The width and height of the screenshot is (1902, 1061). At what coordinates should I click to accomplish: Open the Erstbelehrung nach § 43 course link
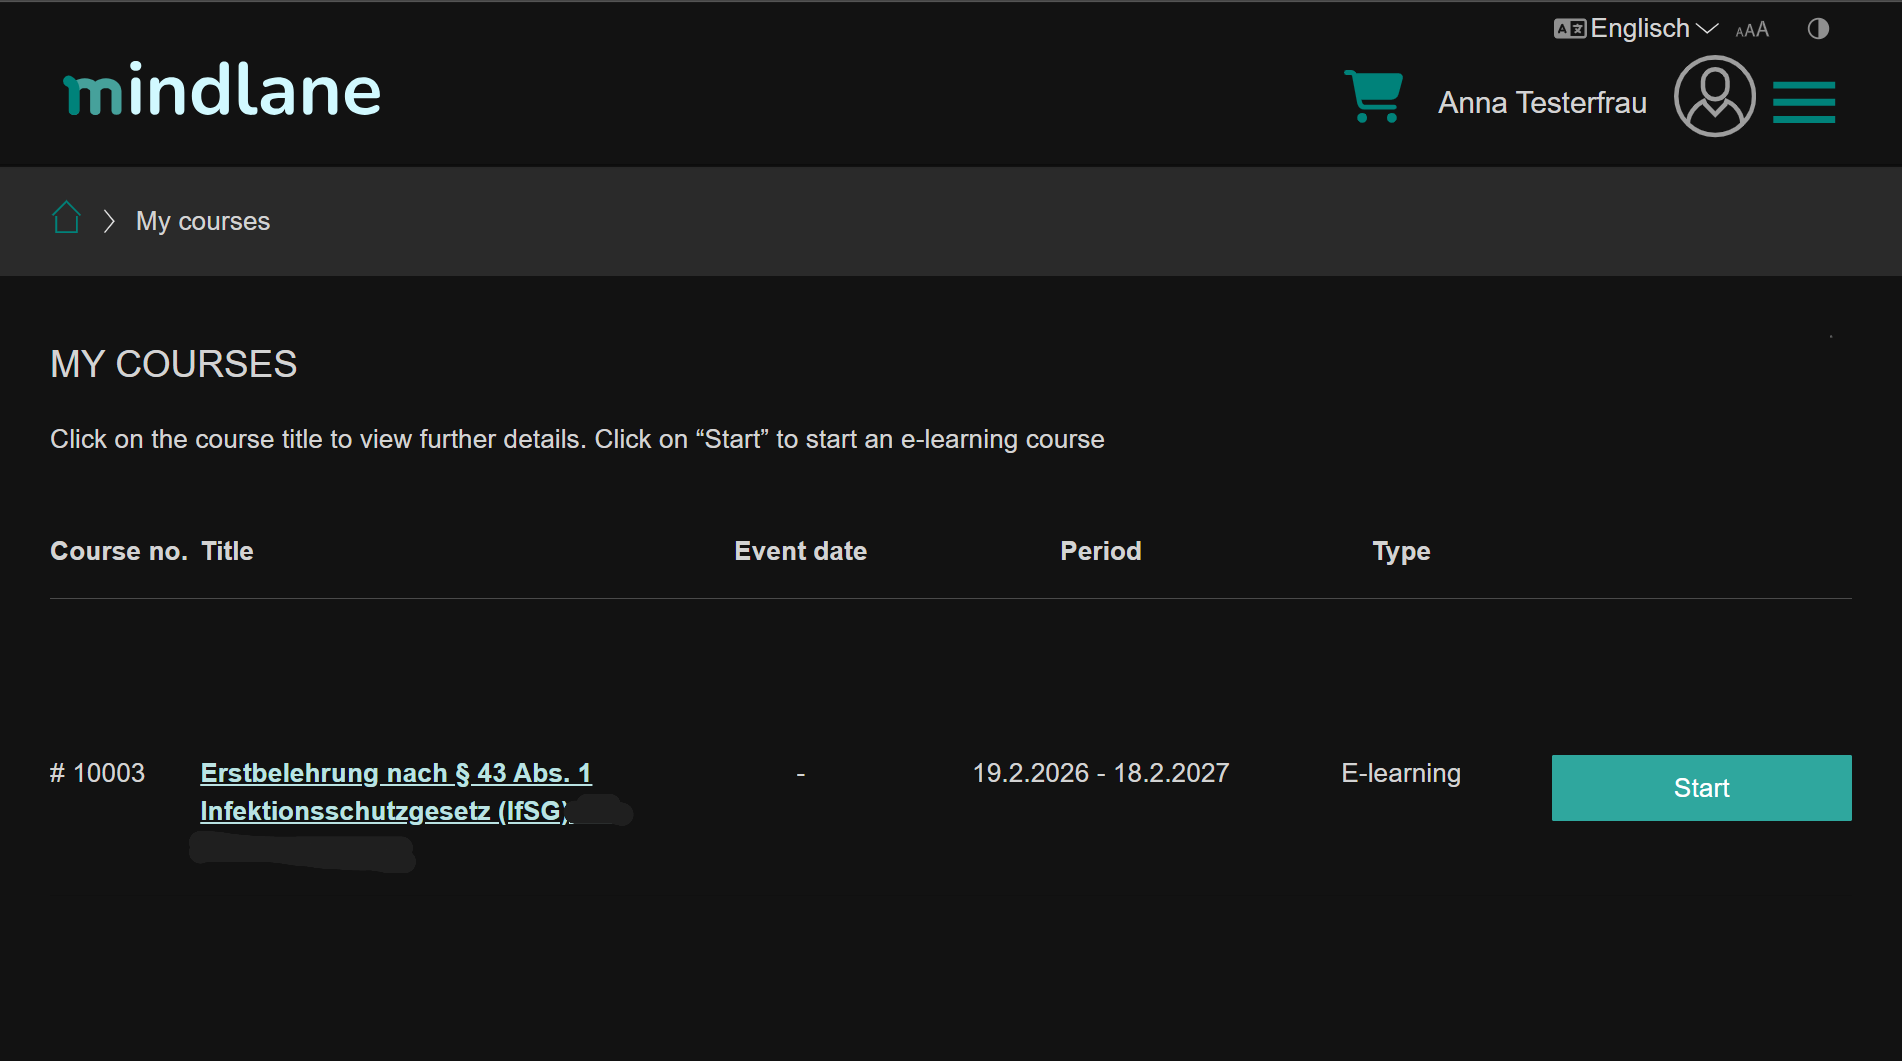click(x=396, y=792)
